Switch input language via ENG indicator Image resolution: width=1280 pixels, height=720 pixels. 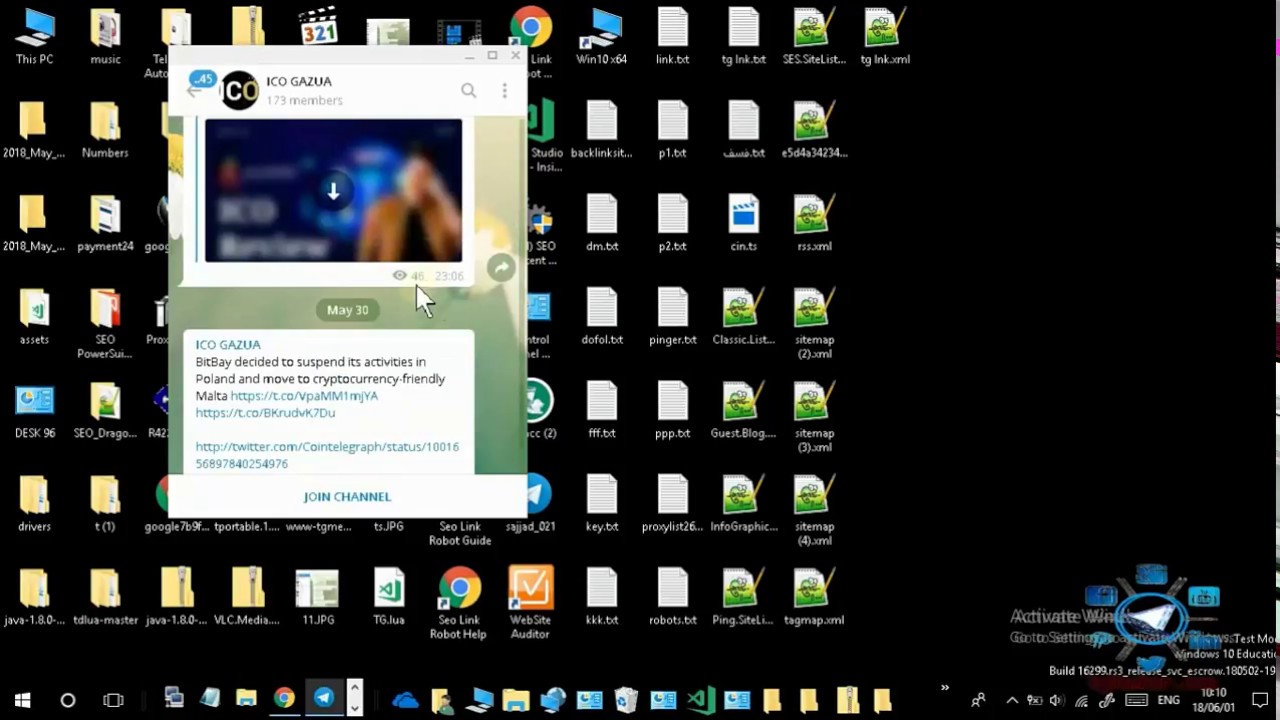(x=1168, y=700)
